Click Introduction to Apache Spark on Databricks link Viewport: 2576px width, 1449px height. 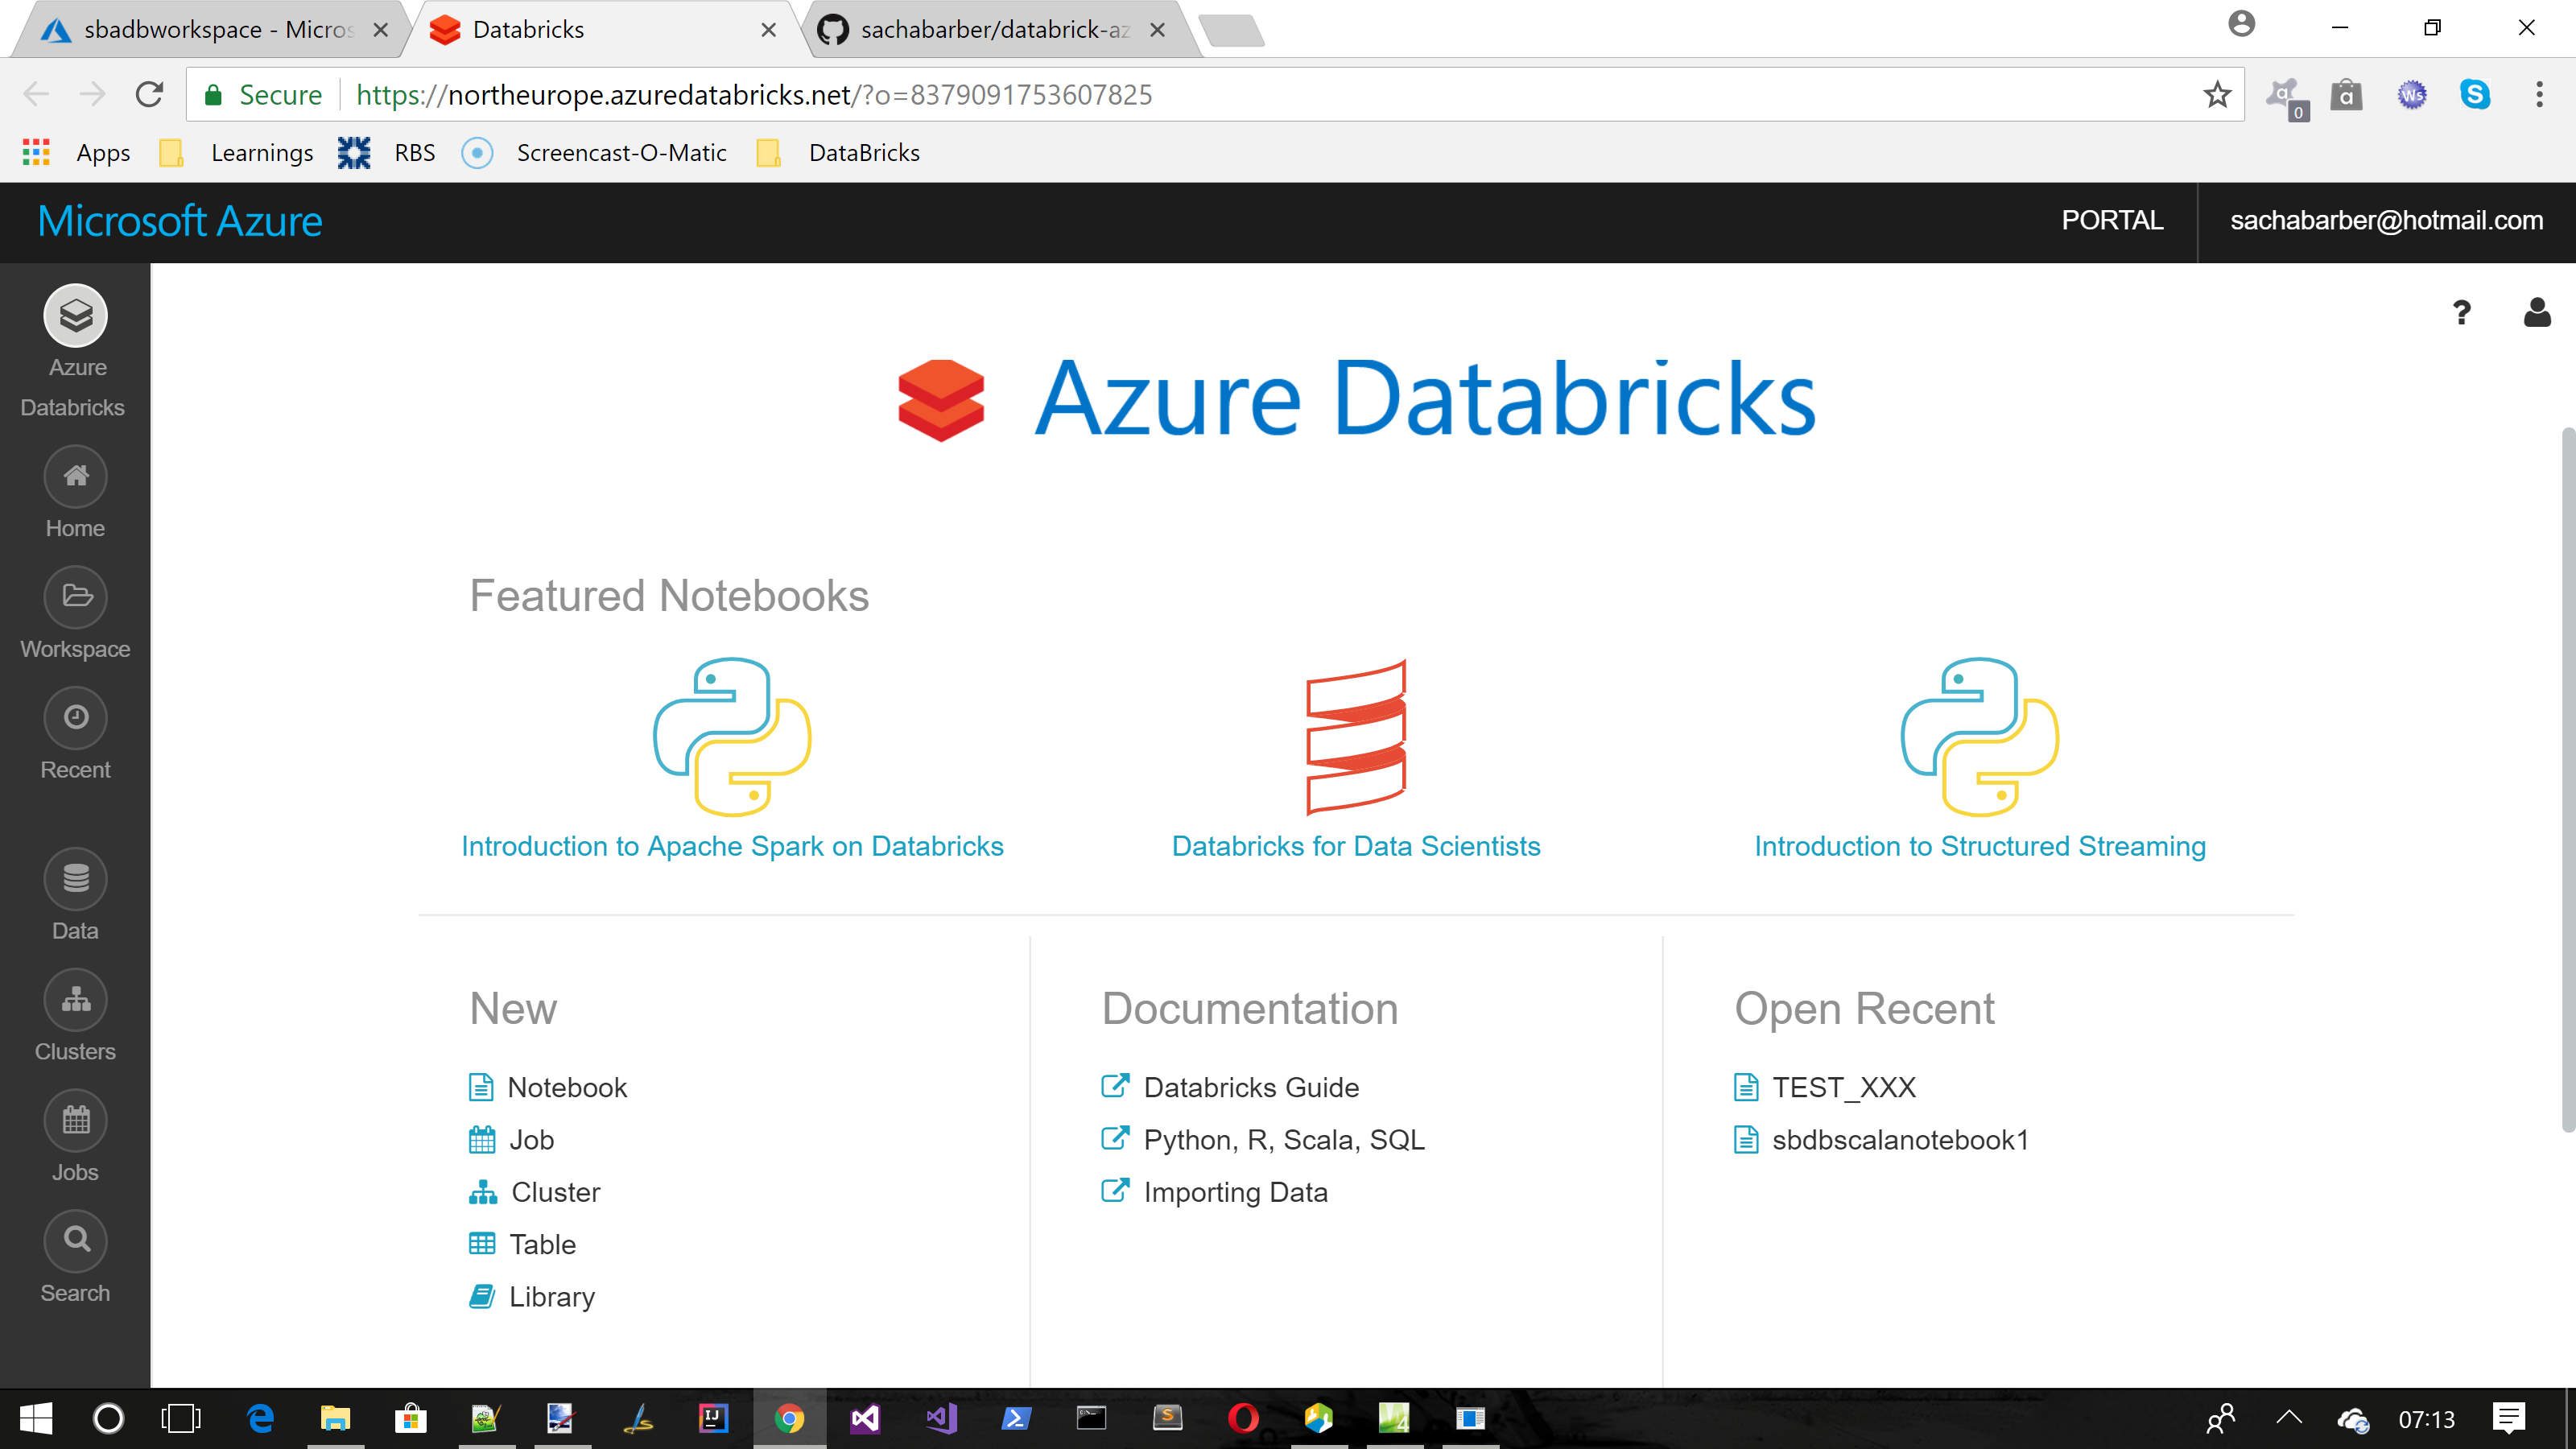click(x=732, y=846)
